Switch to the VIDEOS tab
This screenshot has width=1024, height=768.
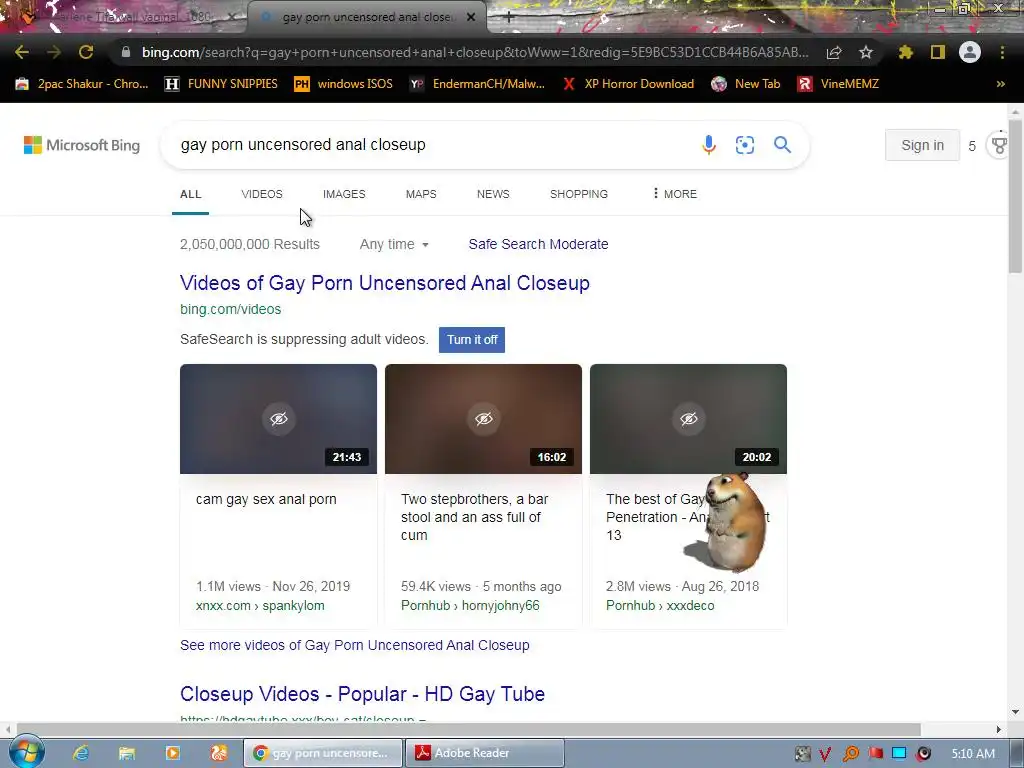tap(262, 194)
